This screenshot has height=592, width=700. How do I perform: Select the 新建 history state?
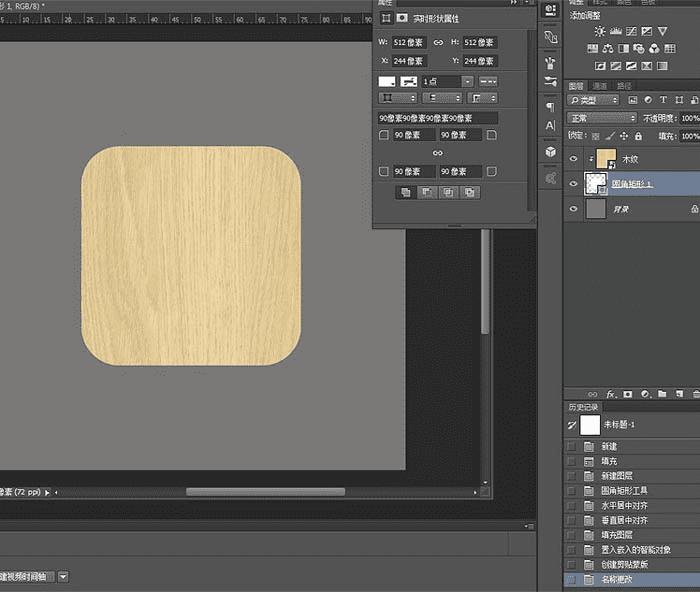point(610,446)
